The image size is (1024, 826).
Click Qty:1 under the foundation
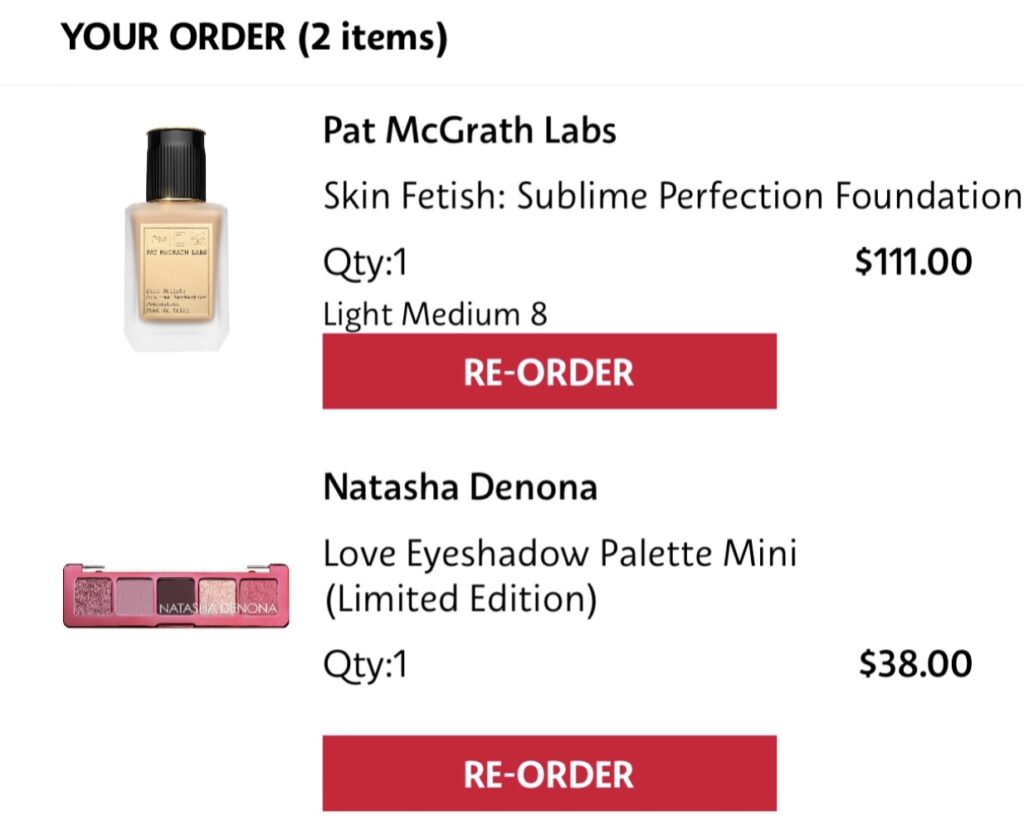(x=365, y=264)
